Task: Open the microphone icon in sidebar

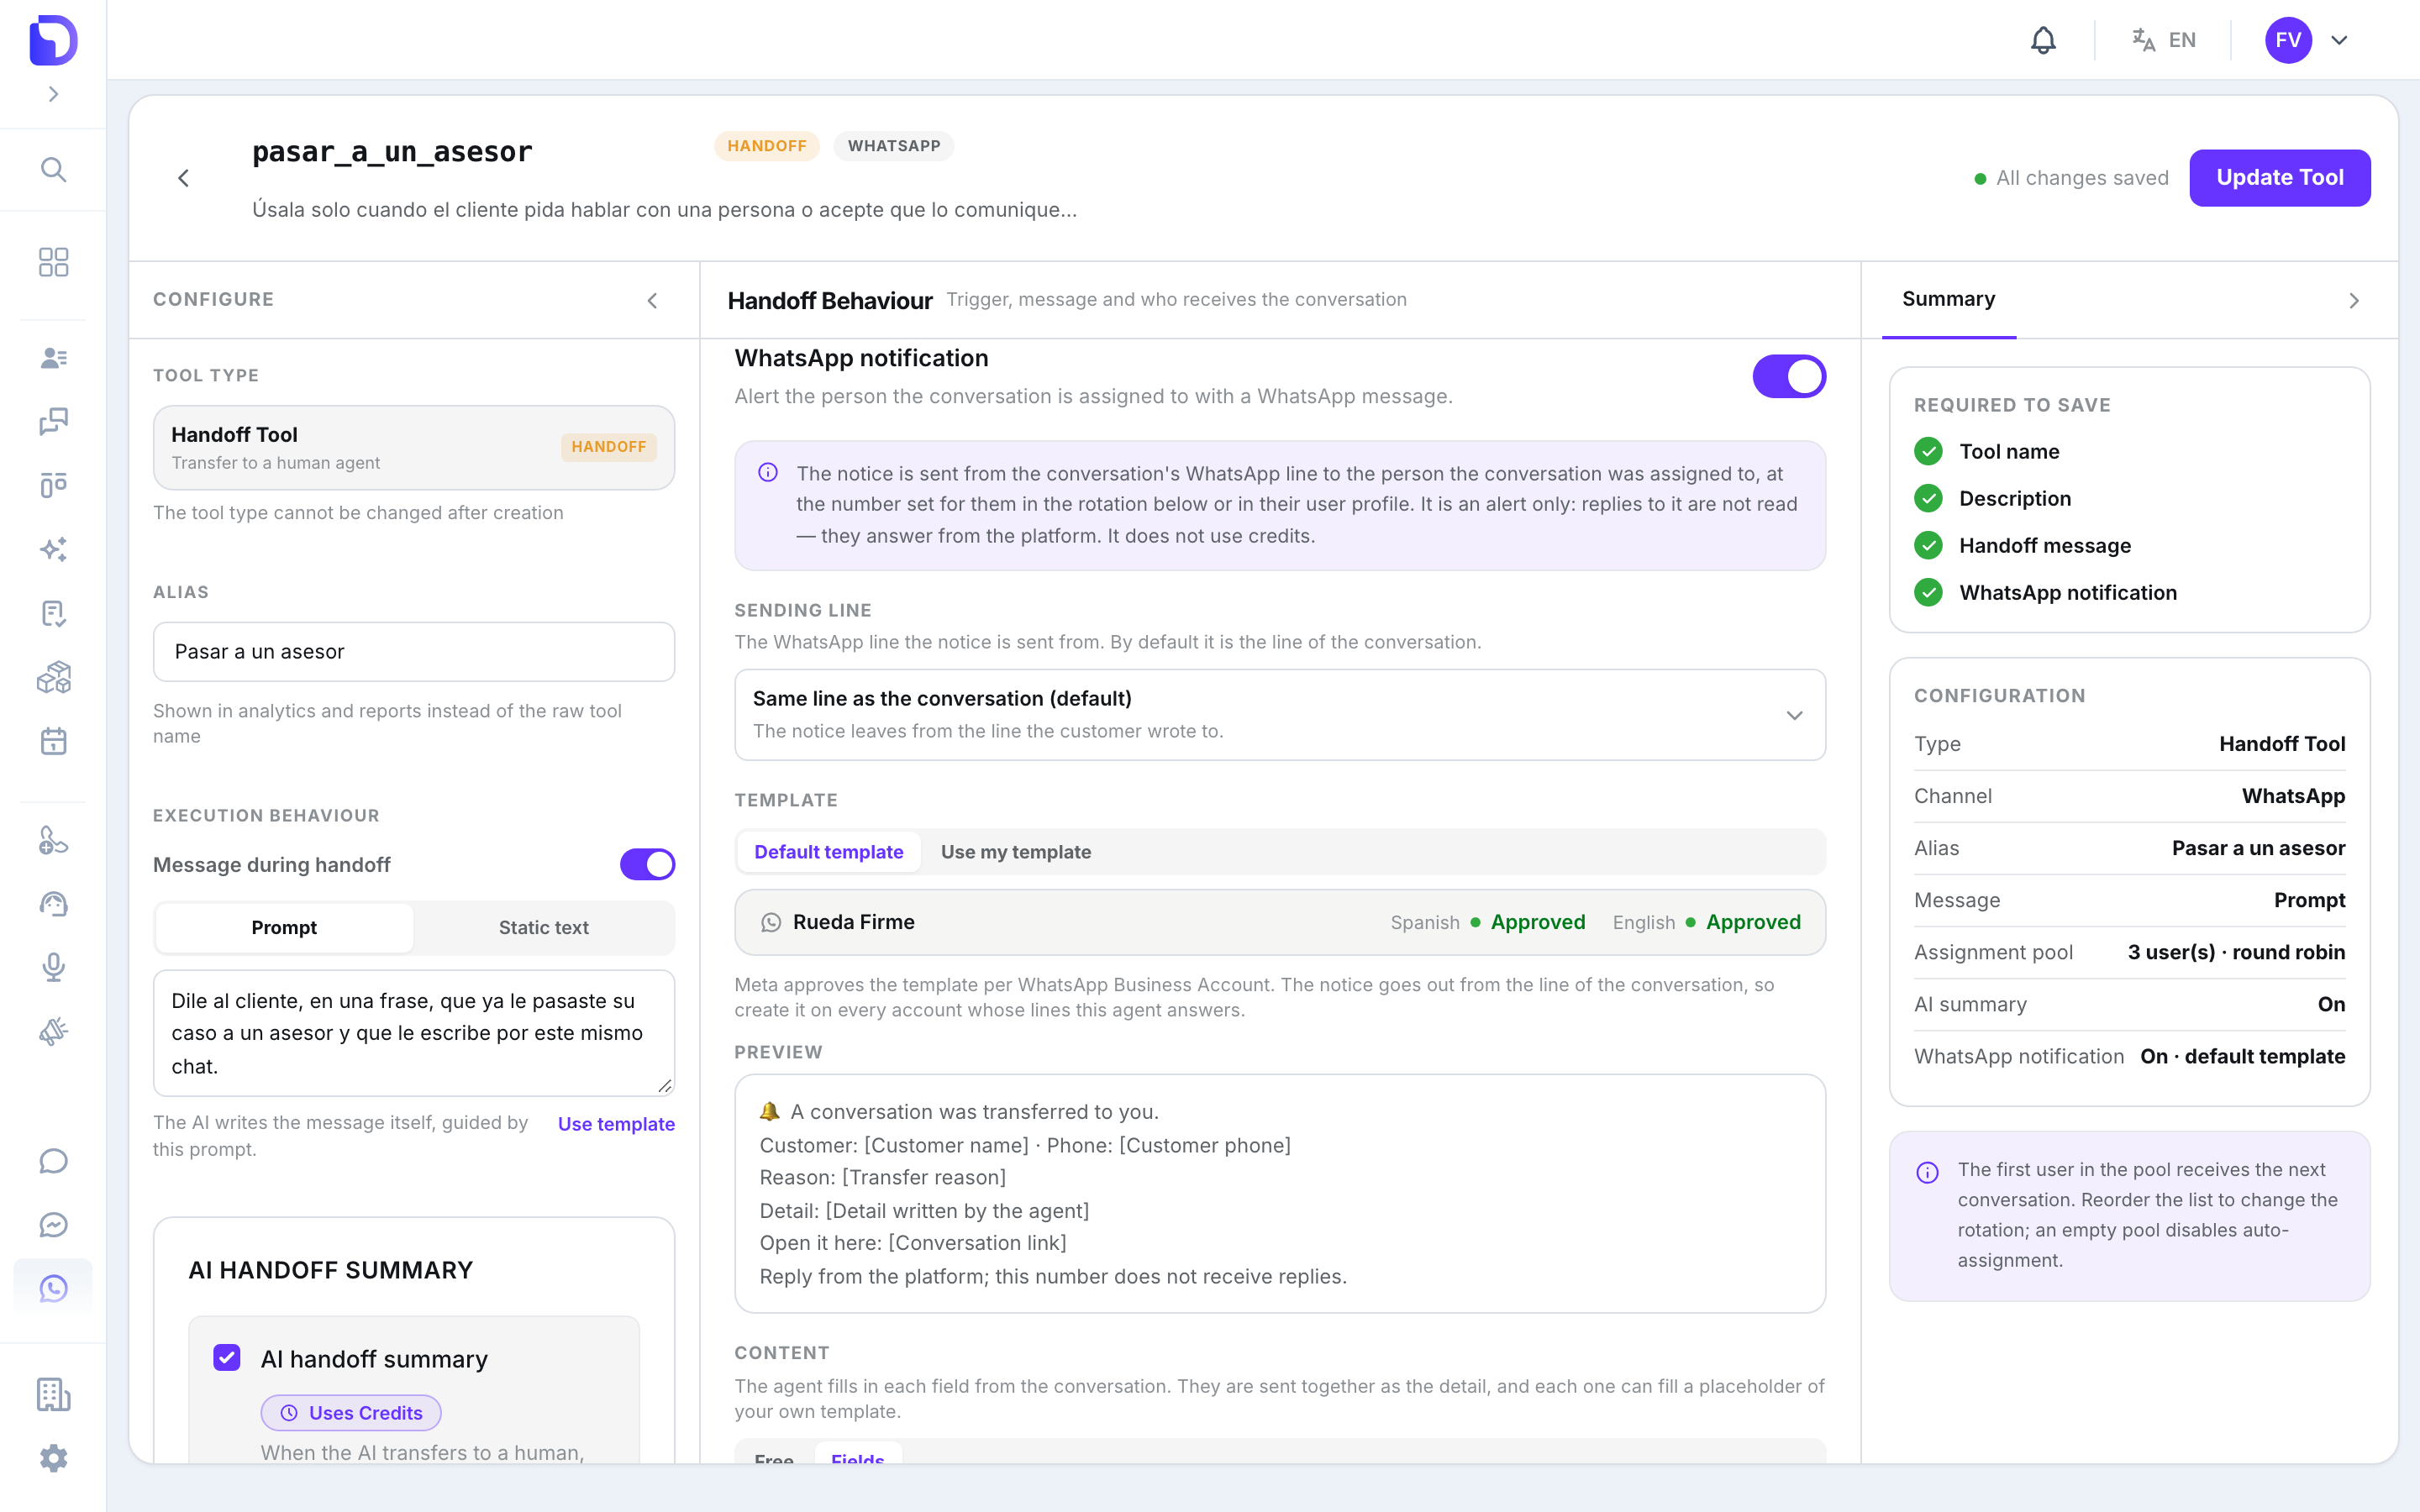Action: point(53,967)
